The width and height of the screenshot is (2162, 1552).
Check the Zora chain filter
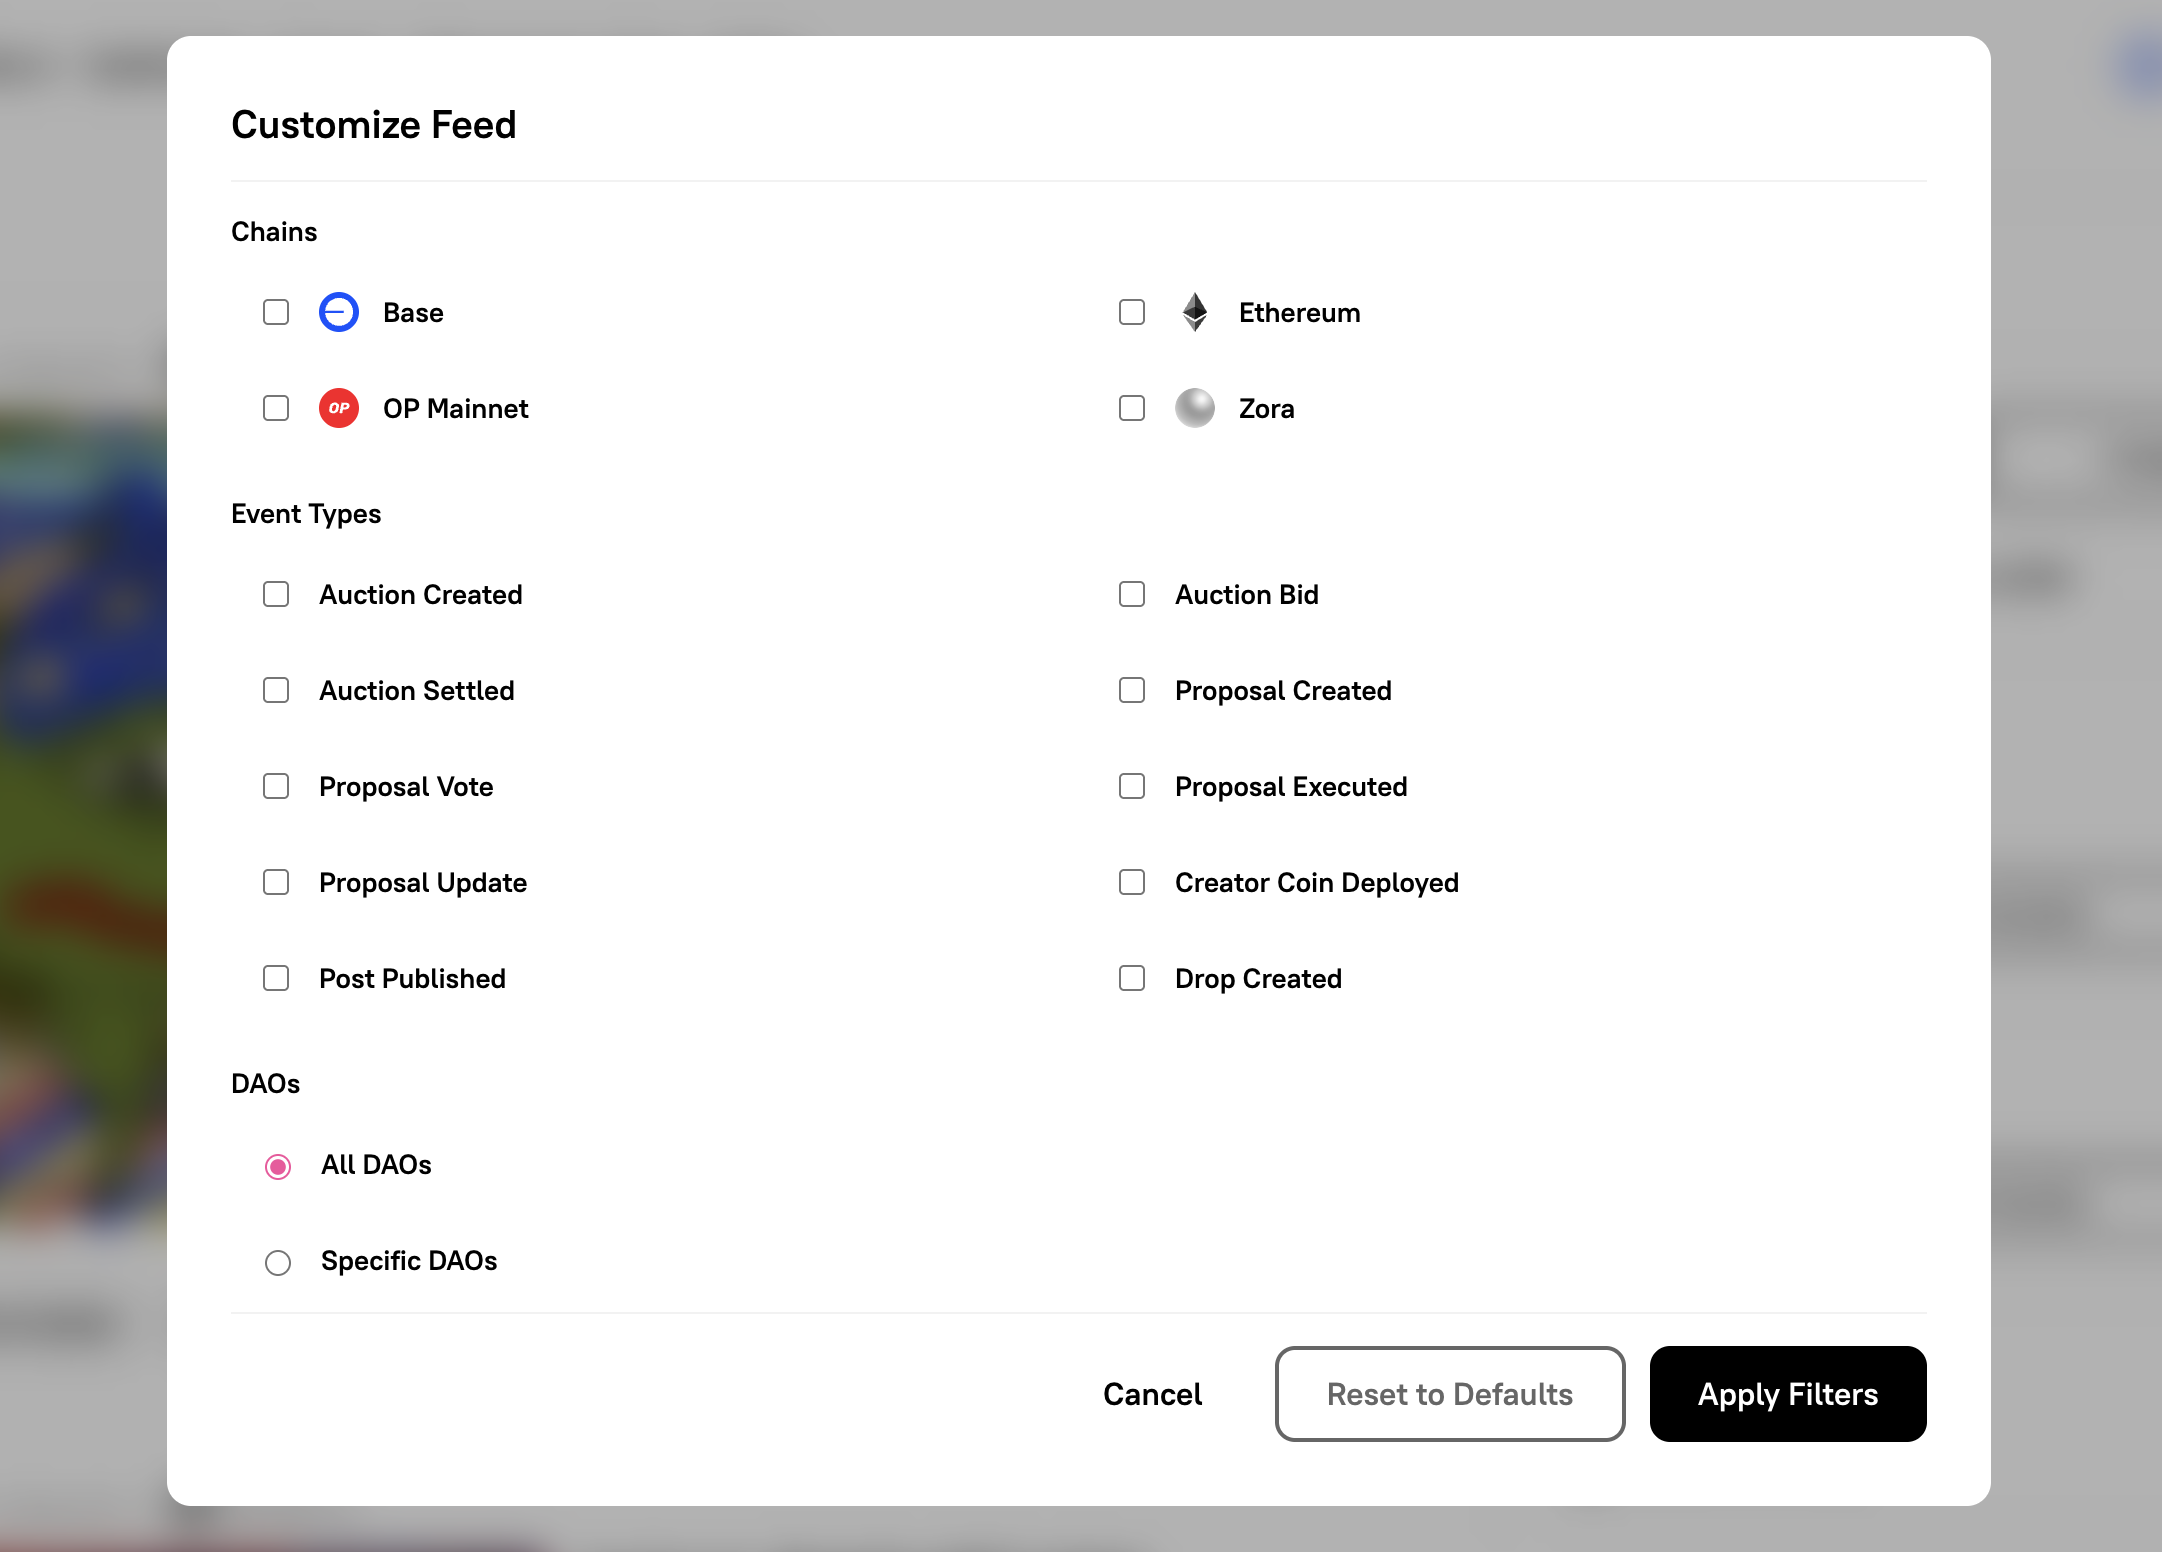[1131, 408]
